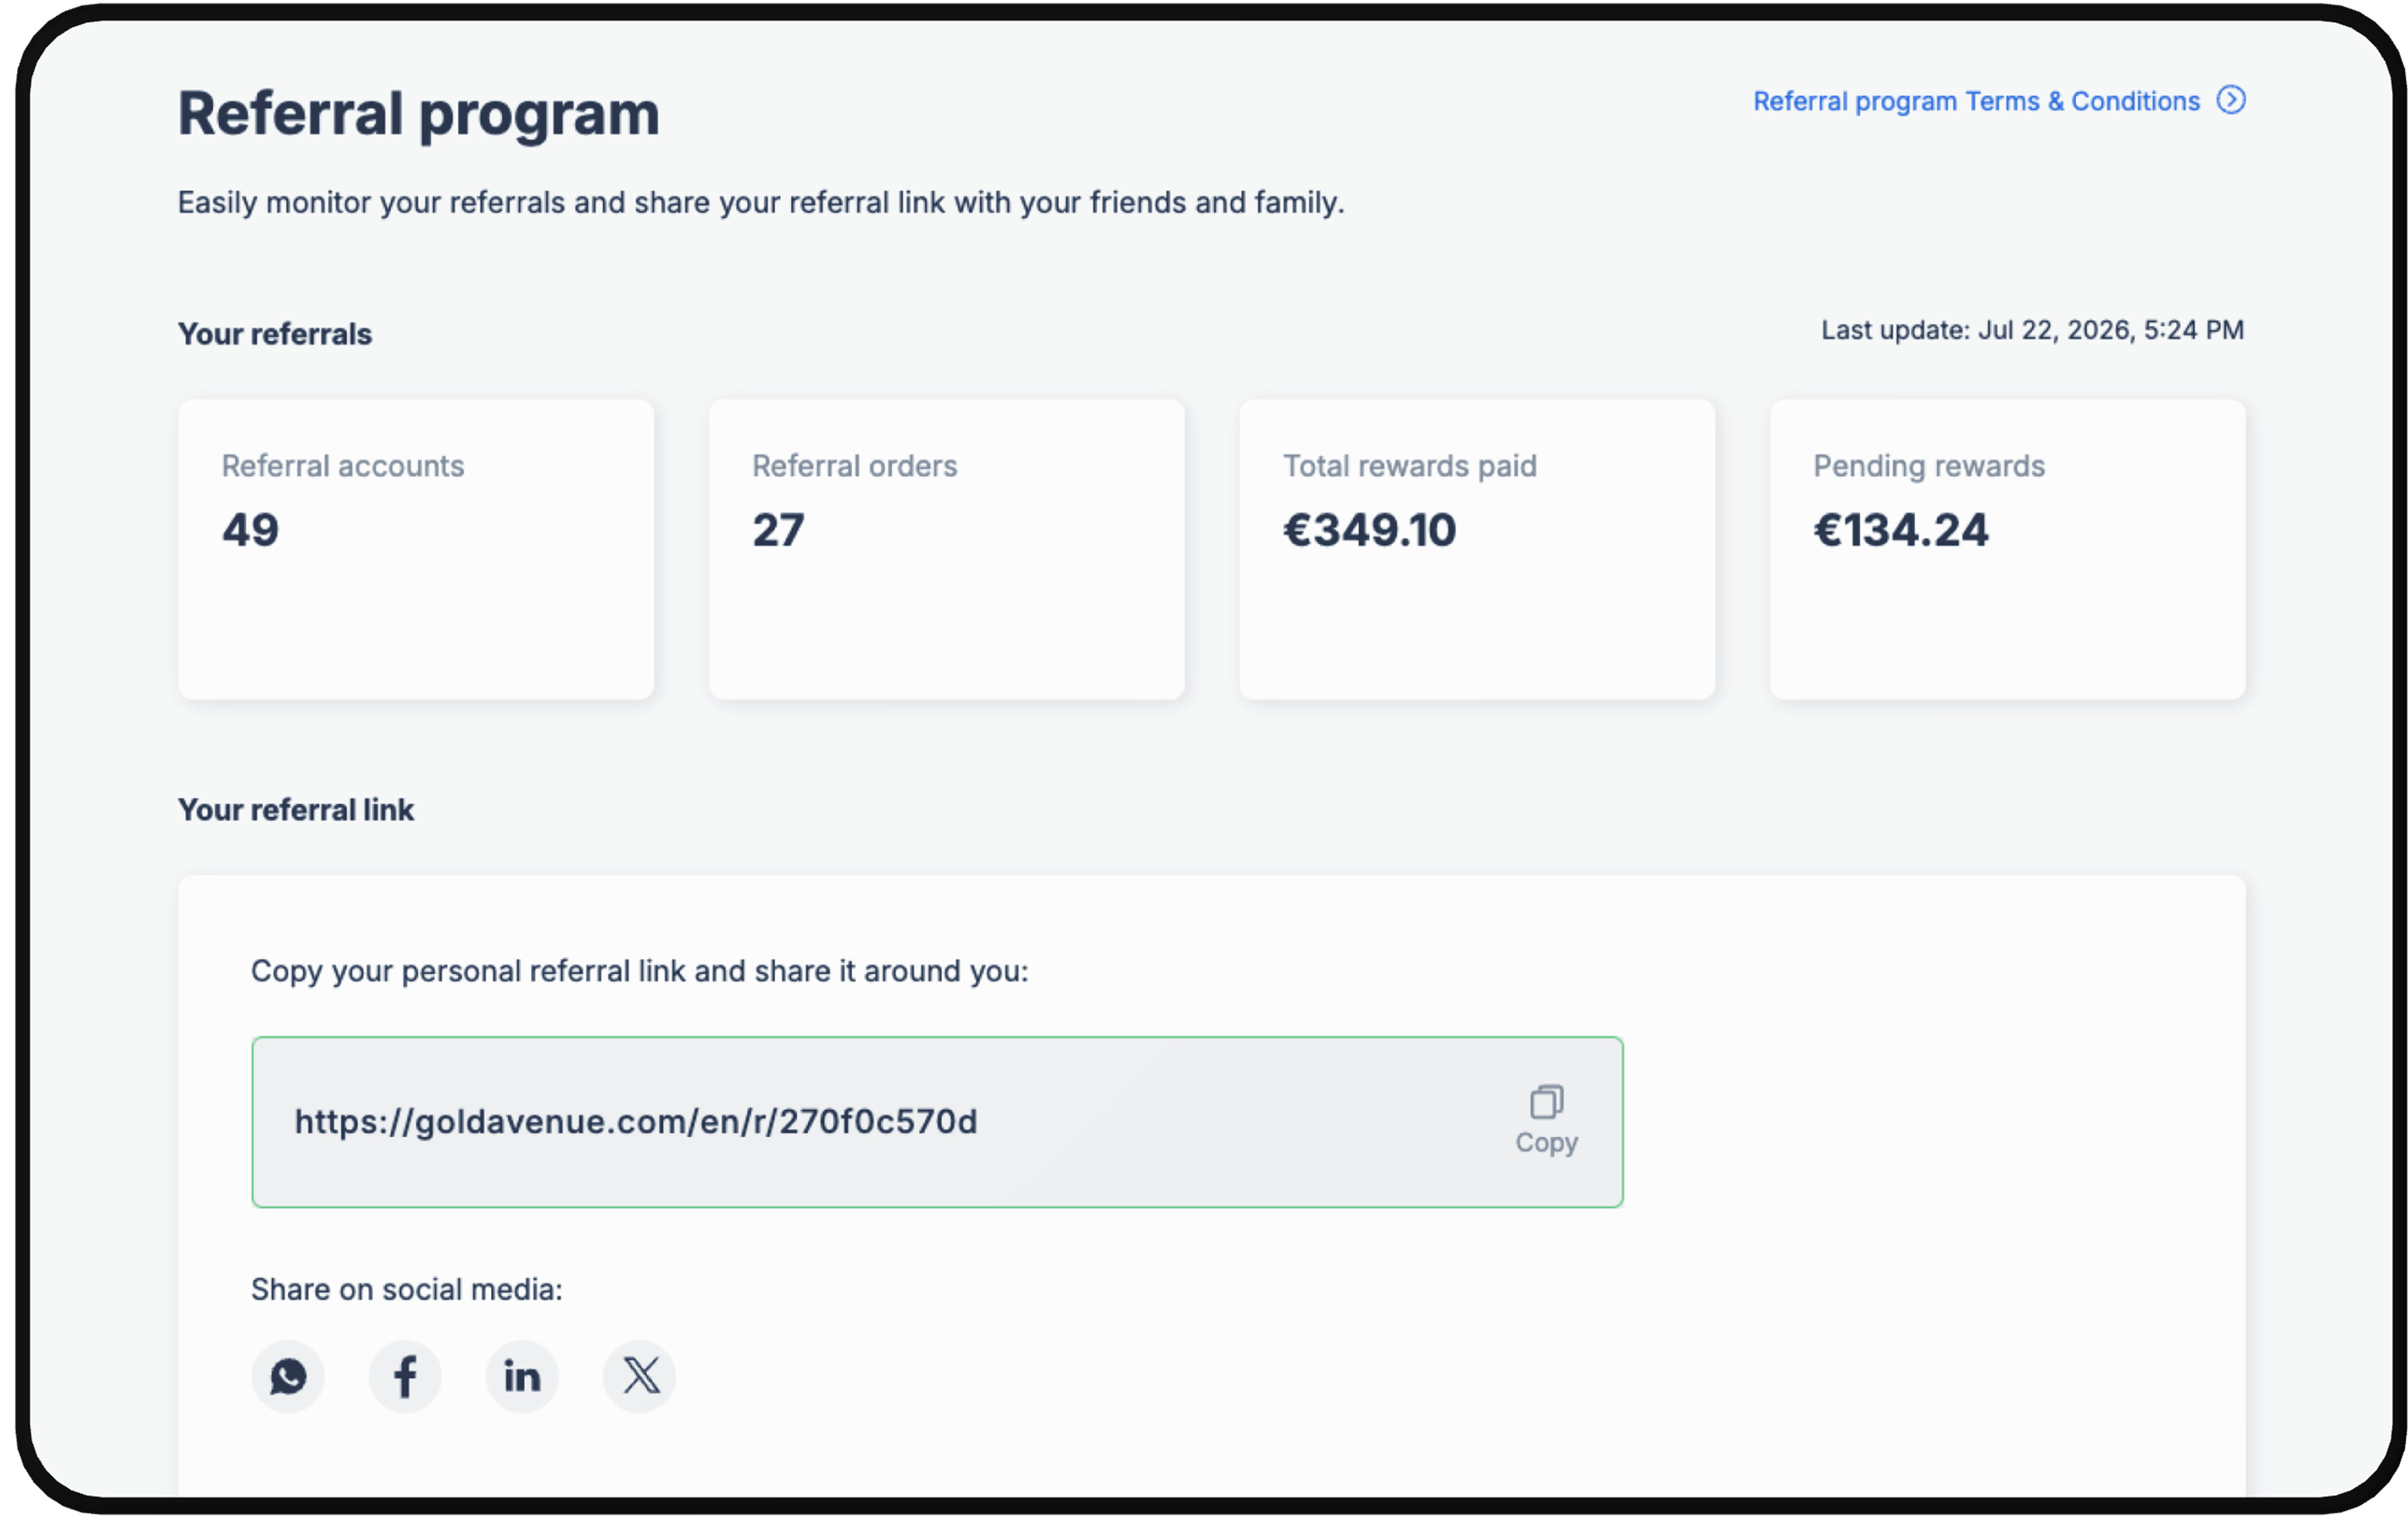Click the Total rewards paid card
The height and width of the screenshot is (1520, 2408).
(x=1477, y=550)
